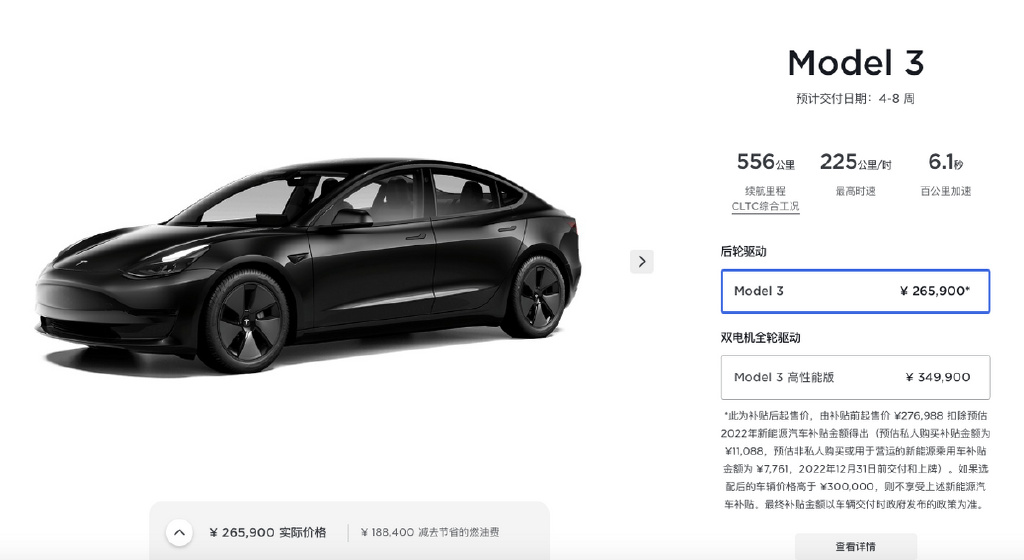Show the next car image with arrow
The width and height of the screenshot is (1024, 560).
pos(641,262)
